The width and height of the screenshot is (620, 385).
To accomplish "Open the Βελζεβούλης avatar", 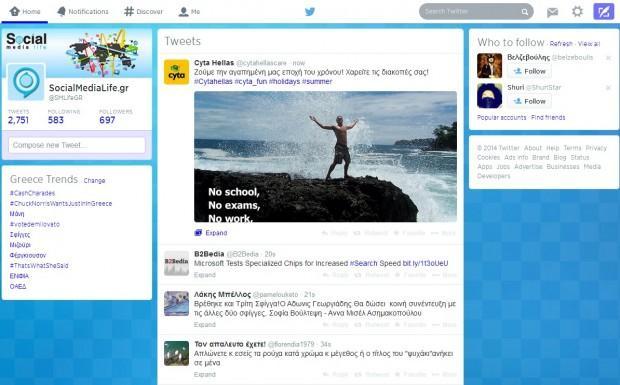I will [490, 66].
